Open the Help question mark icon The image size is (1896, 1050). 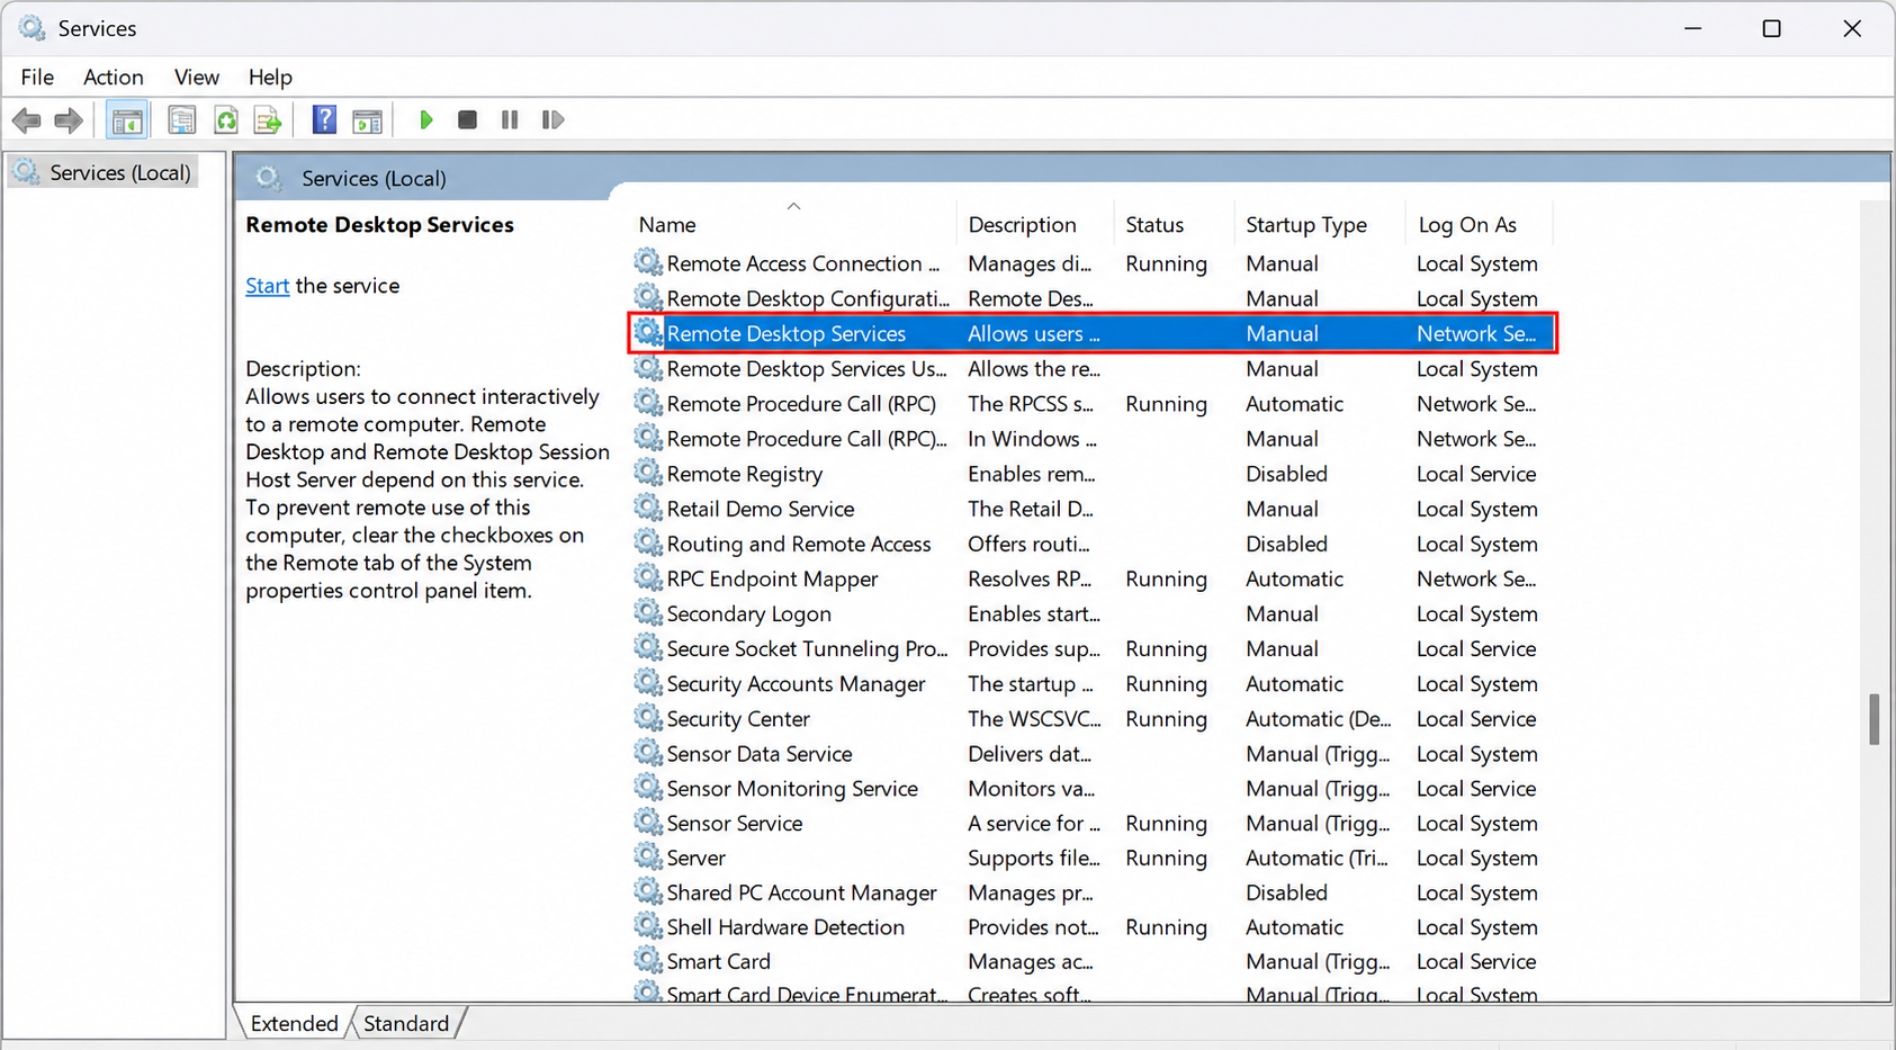point(324,120)
